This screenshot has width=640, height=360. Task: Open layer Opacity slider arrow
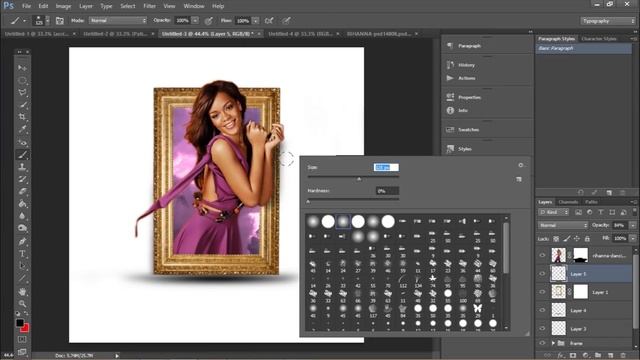click(x=633, y=225)
